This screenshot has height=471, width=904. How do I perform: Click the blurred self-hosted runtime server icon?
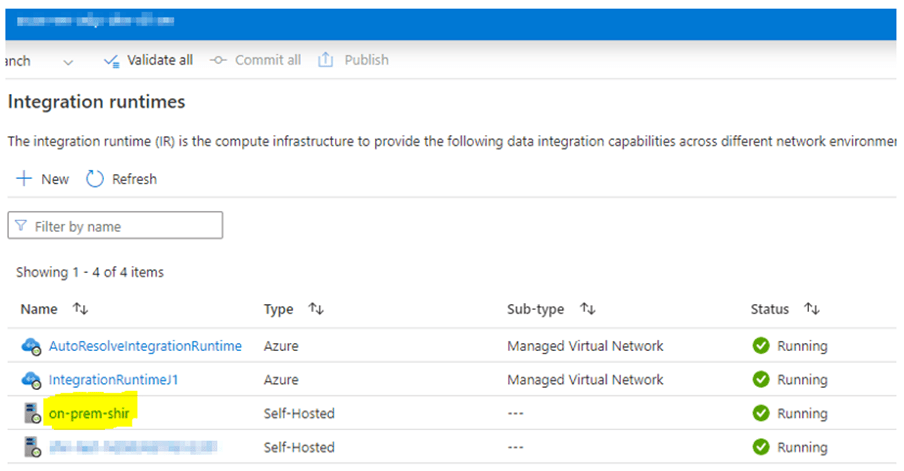(31, 447)
